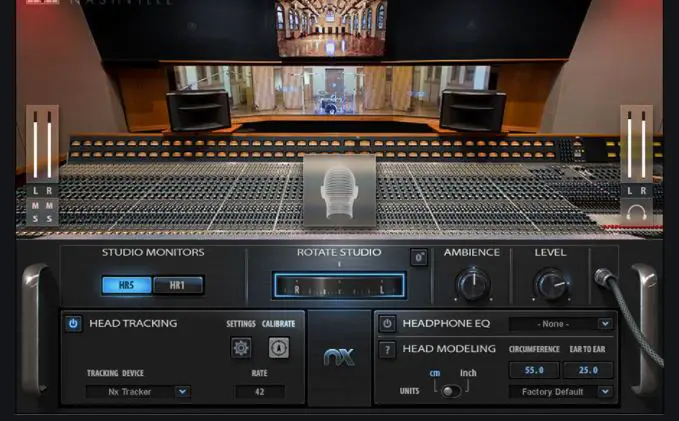The image size is (679, 421).
Task: Open head tracking settings gear icon
Action: 241,347
